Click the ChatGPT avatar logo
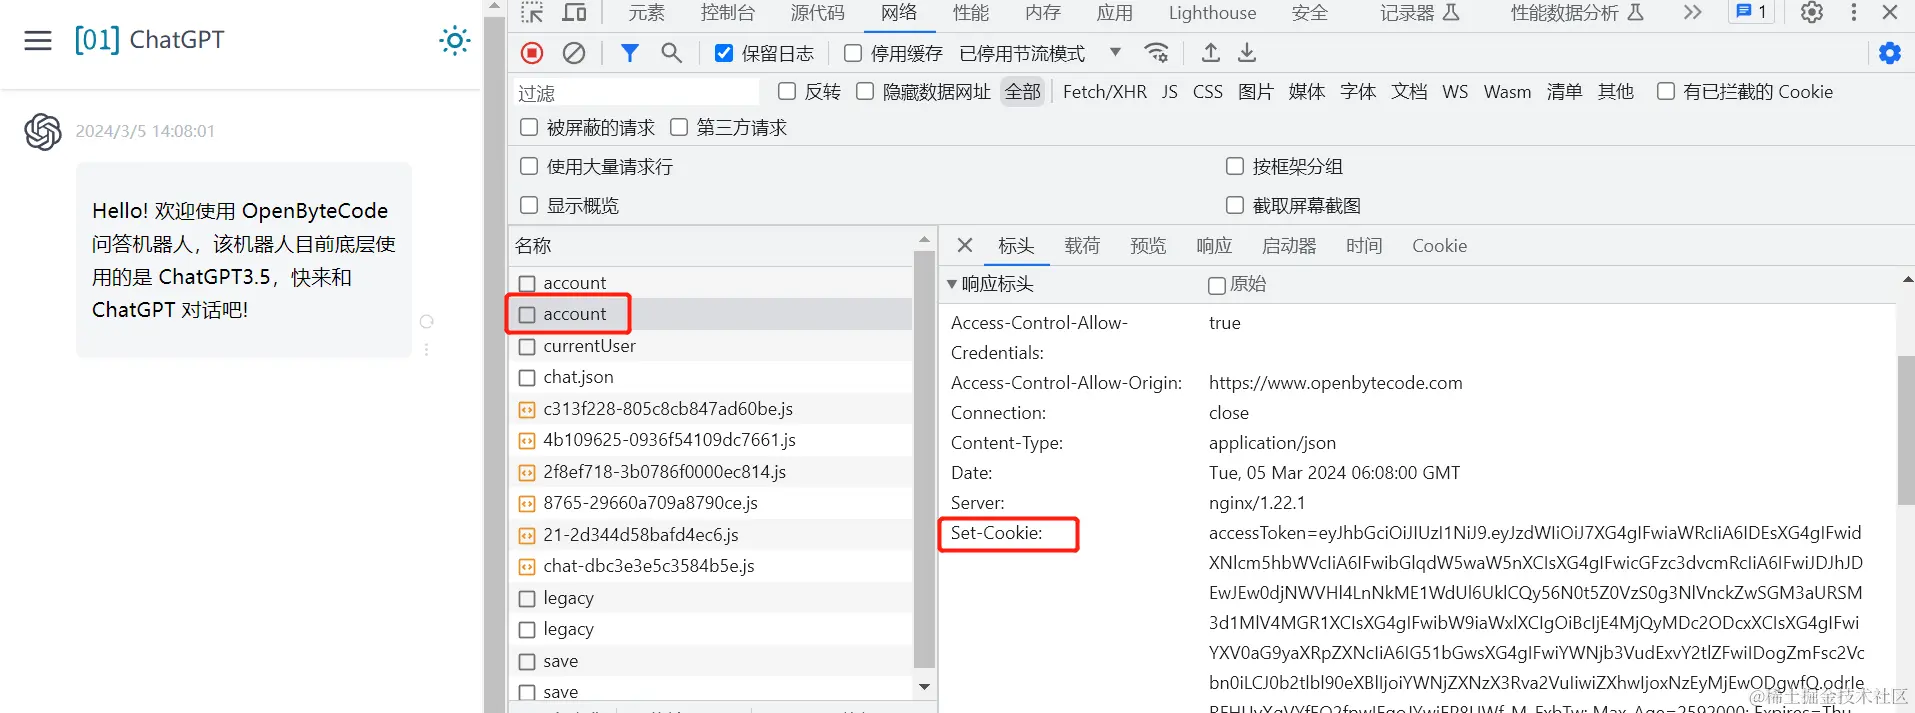The image size is (1915, 713). pyautogui.click(x=43, y=131)
